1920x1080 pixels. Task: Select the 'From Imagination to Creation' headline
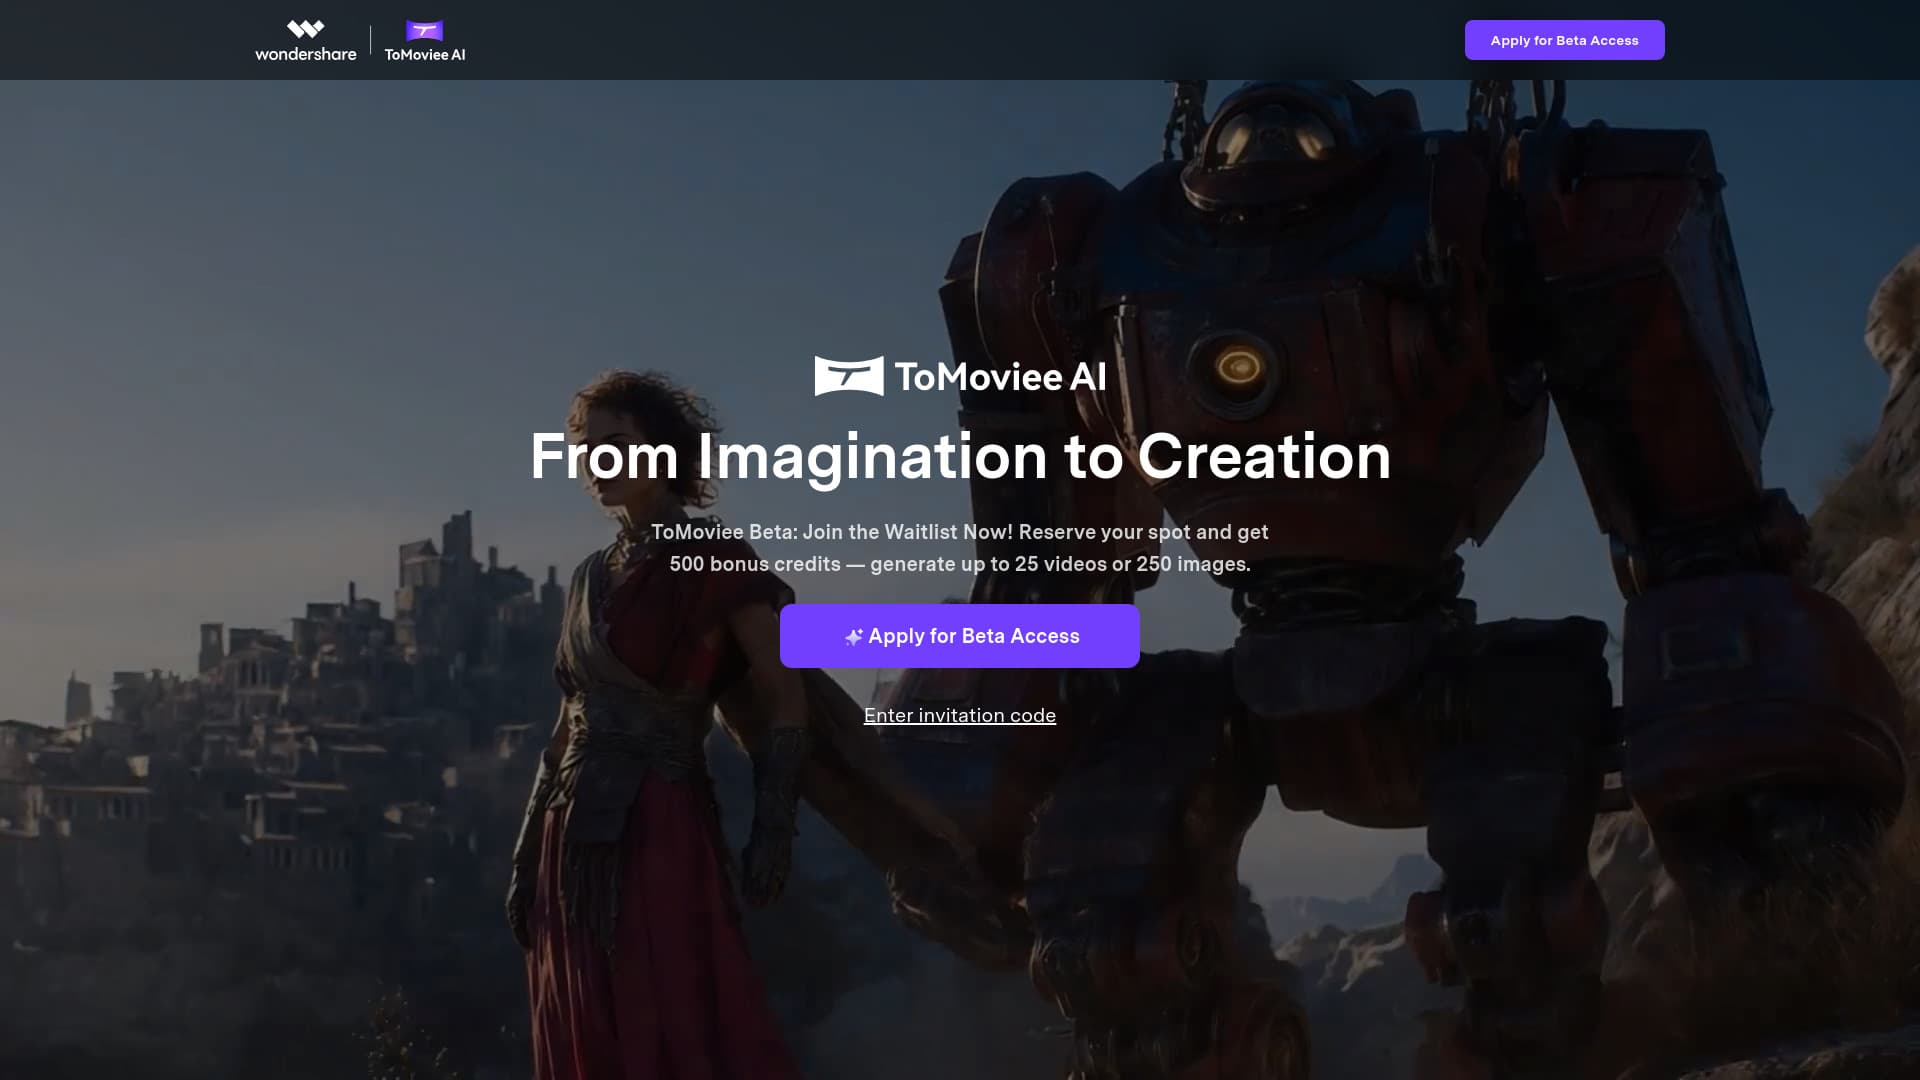pyautogui.click(x=959, y=457)
